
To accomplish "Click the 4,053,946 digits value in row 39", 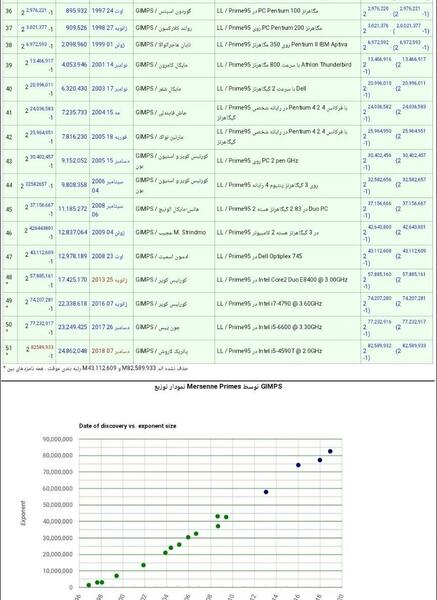I will 74,65.
